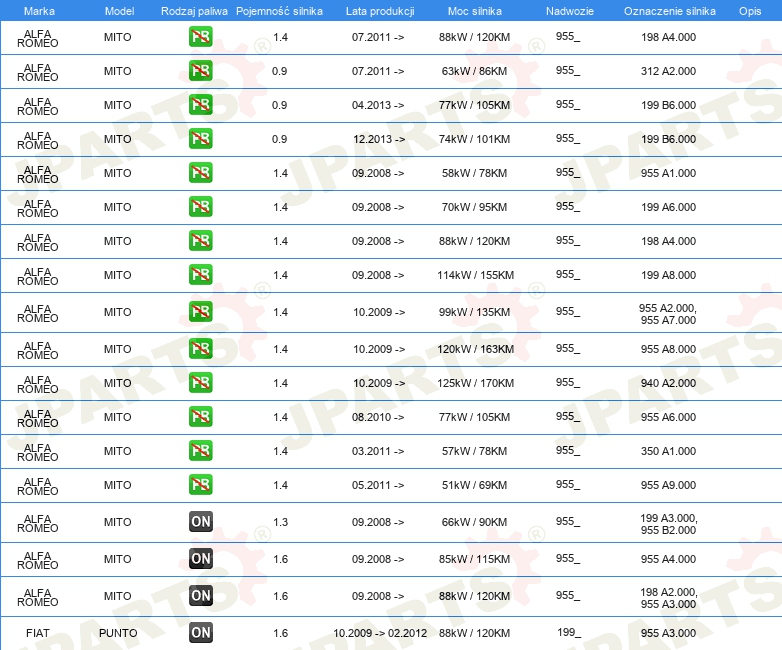The image size is (782, 650).
Task: Click the Rodzaj paliwa column header
Action: [x=194, y=11]
